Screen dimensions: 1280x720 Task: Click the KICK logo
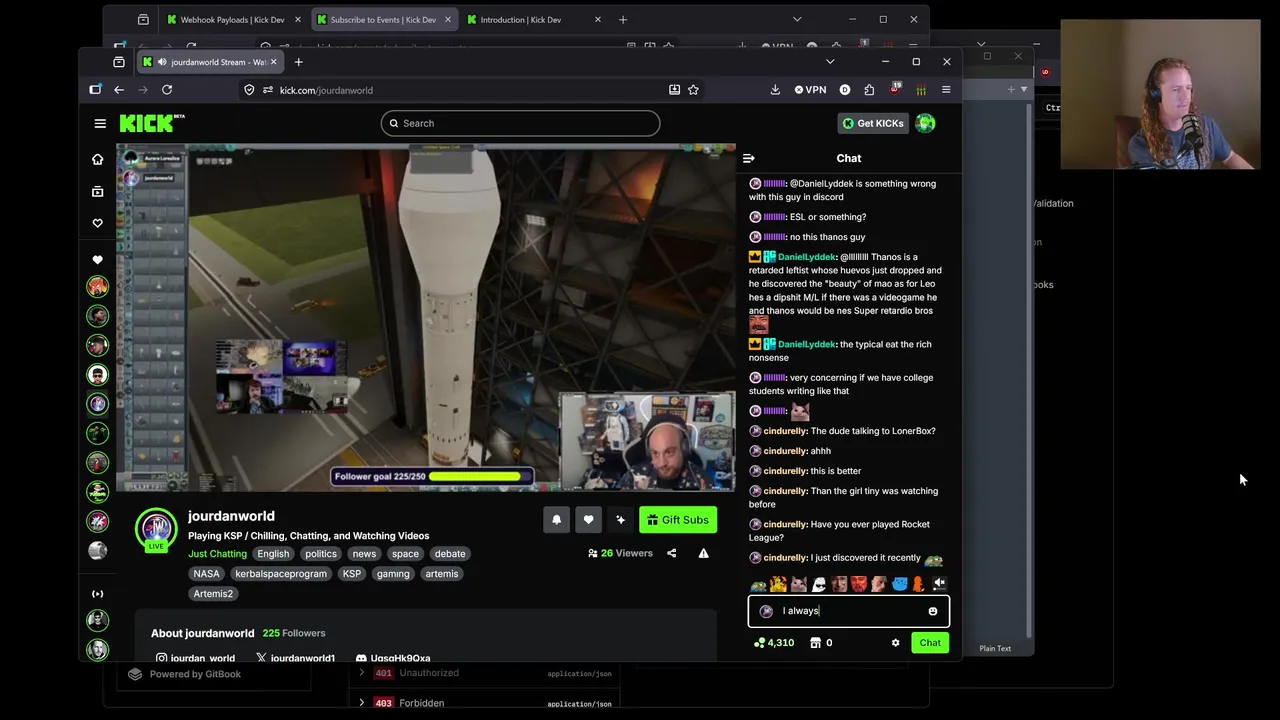(x=152, y=123)
